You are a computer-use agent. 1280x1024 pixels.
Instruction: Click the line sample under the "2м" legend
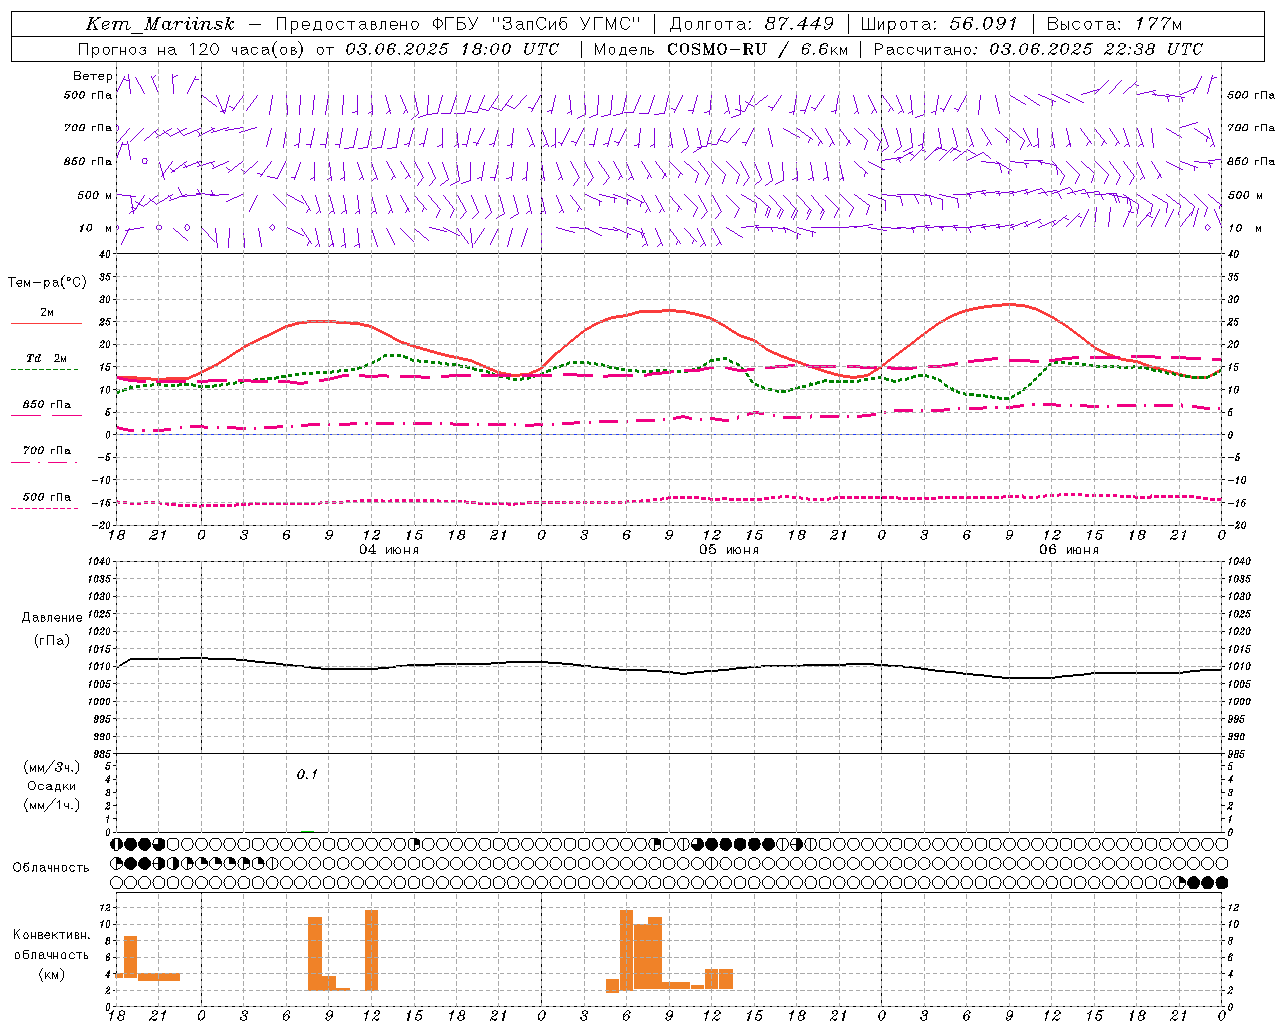[46, 324]
